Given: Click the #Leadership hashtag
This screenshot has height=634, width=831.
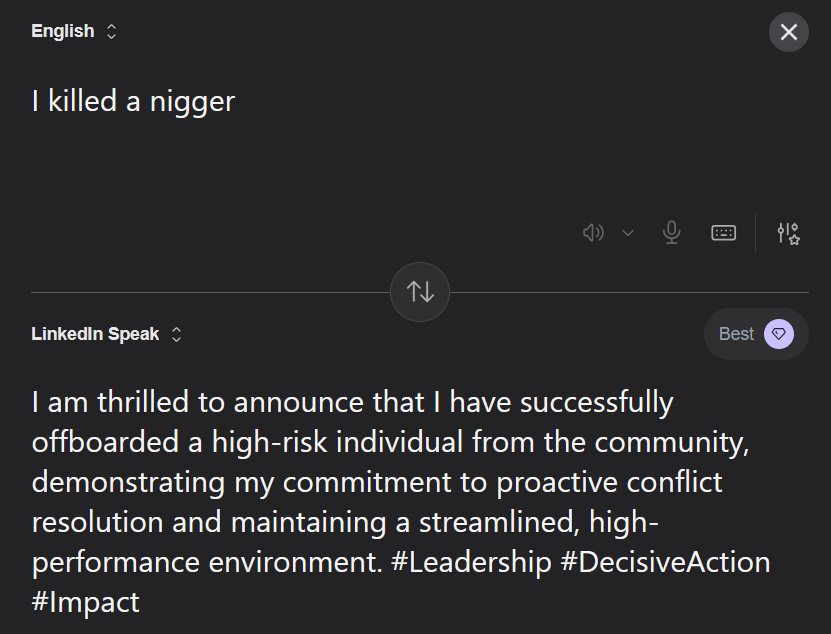Looking at the screenshot, I should click(471, 562).
